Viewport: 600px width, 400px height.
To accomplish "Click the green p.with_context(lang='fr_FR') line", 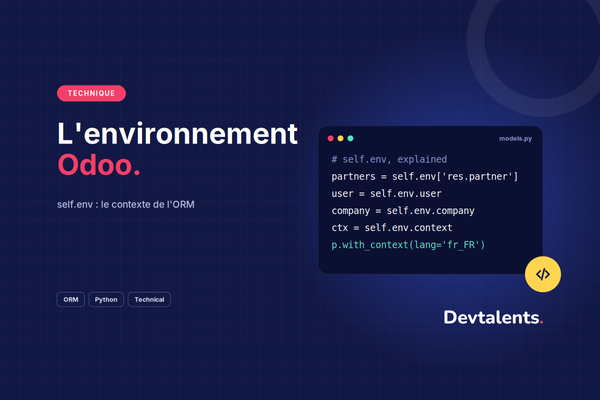I will click(408, 245).
